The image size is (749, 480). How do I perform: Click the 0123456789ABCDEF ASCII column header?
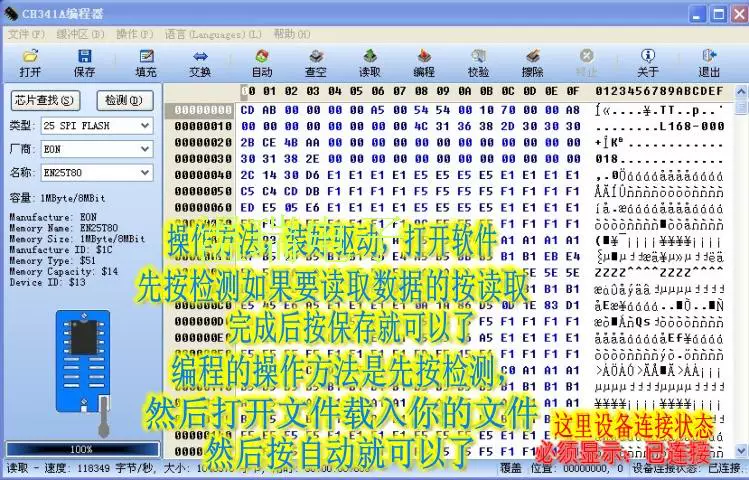pos(659,91)
